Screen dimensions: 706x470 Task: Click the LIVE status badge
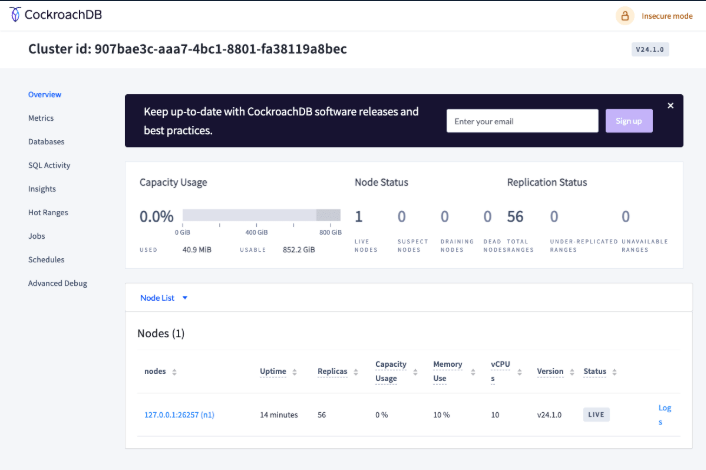pyautogui.click(x=596, y=415)
